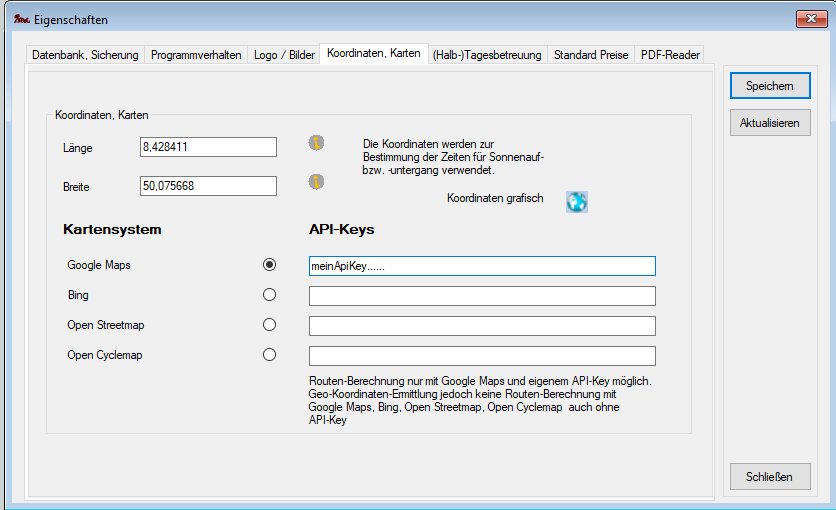Click the info icon next to Länge
Image resolution: width=836 pixels, height=510 pixels.
tap(316, 143)
